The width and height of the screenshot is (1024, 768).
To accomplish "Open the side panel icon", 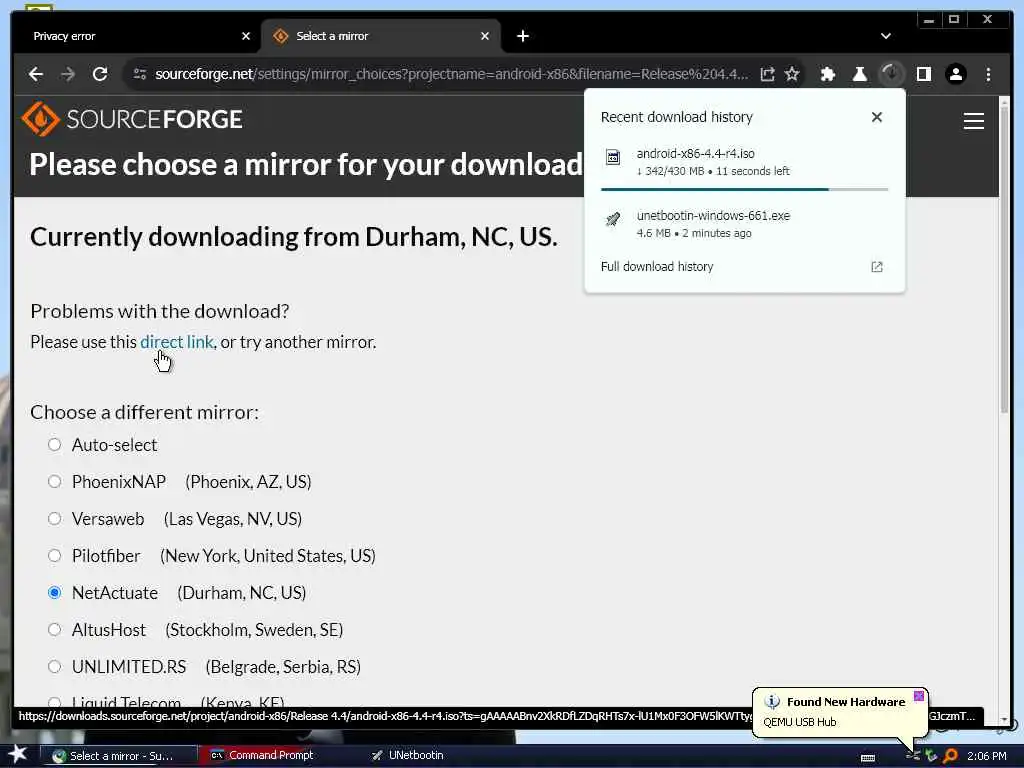I will click(x=923, y=74).
